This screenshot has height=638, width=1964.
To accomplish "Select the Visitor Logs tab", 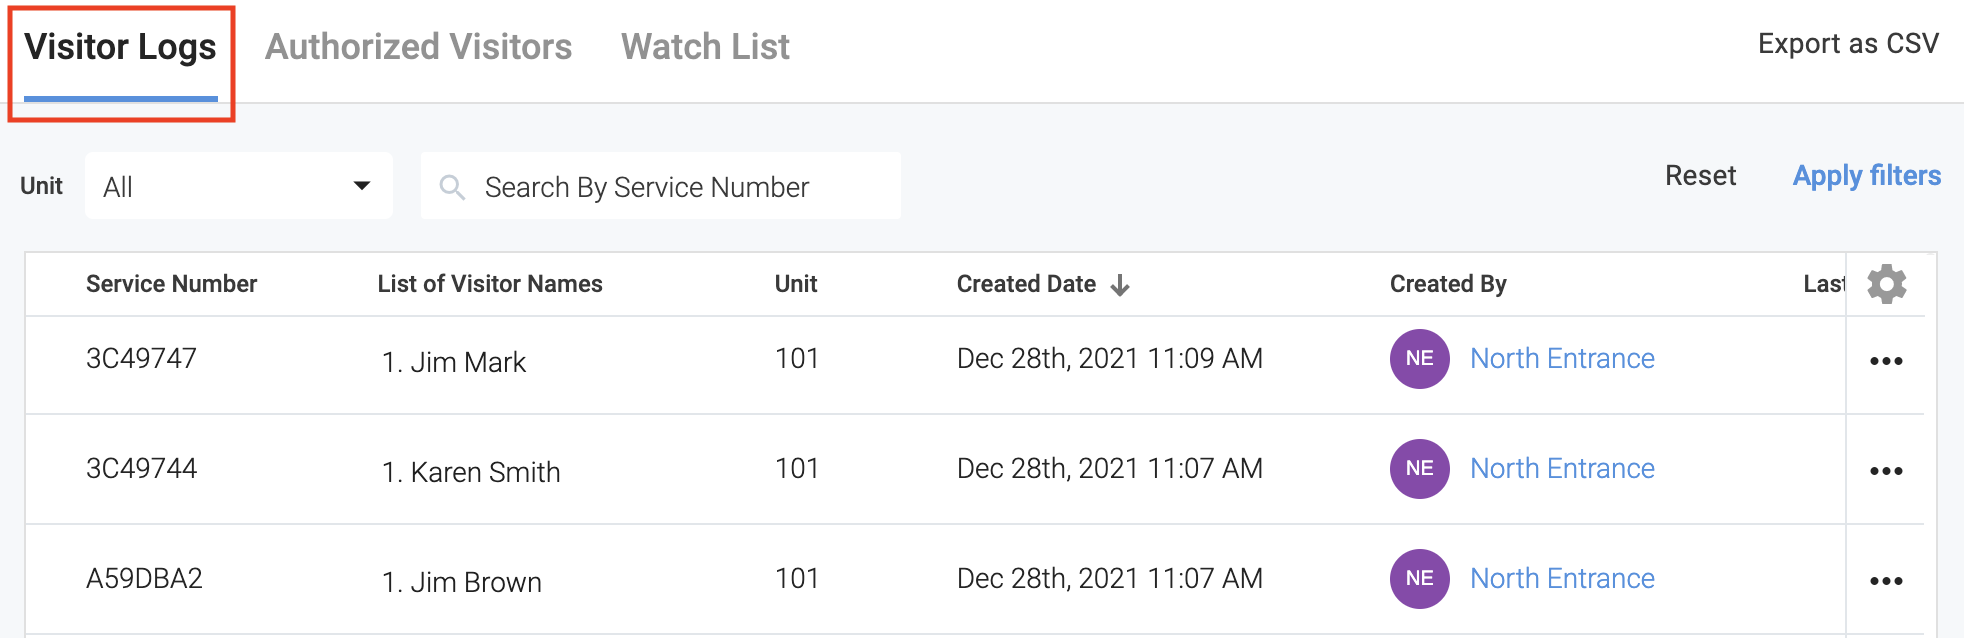I will click(120, 47).
